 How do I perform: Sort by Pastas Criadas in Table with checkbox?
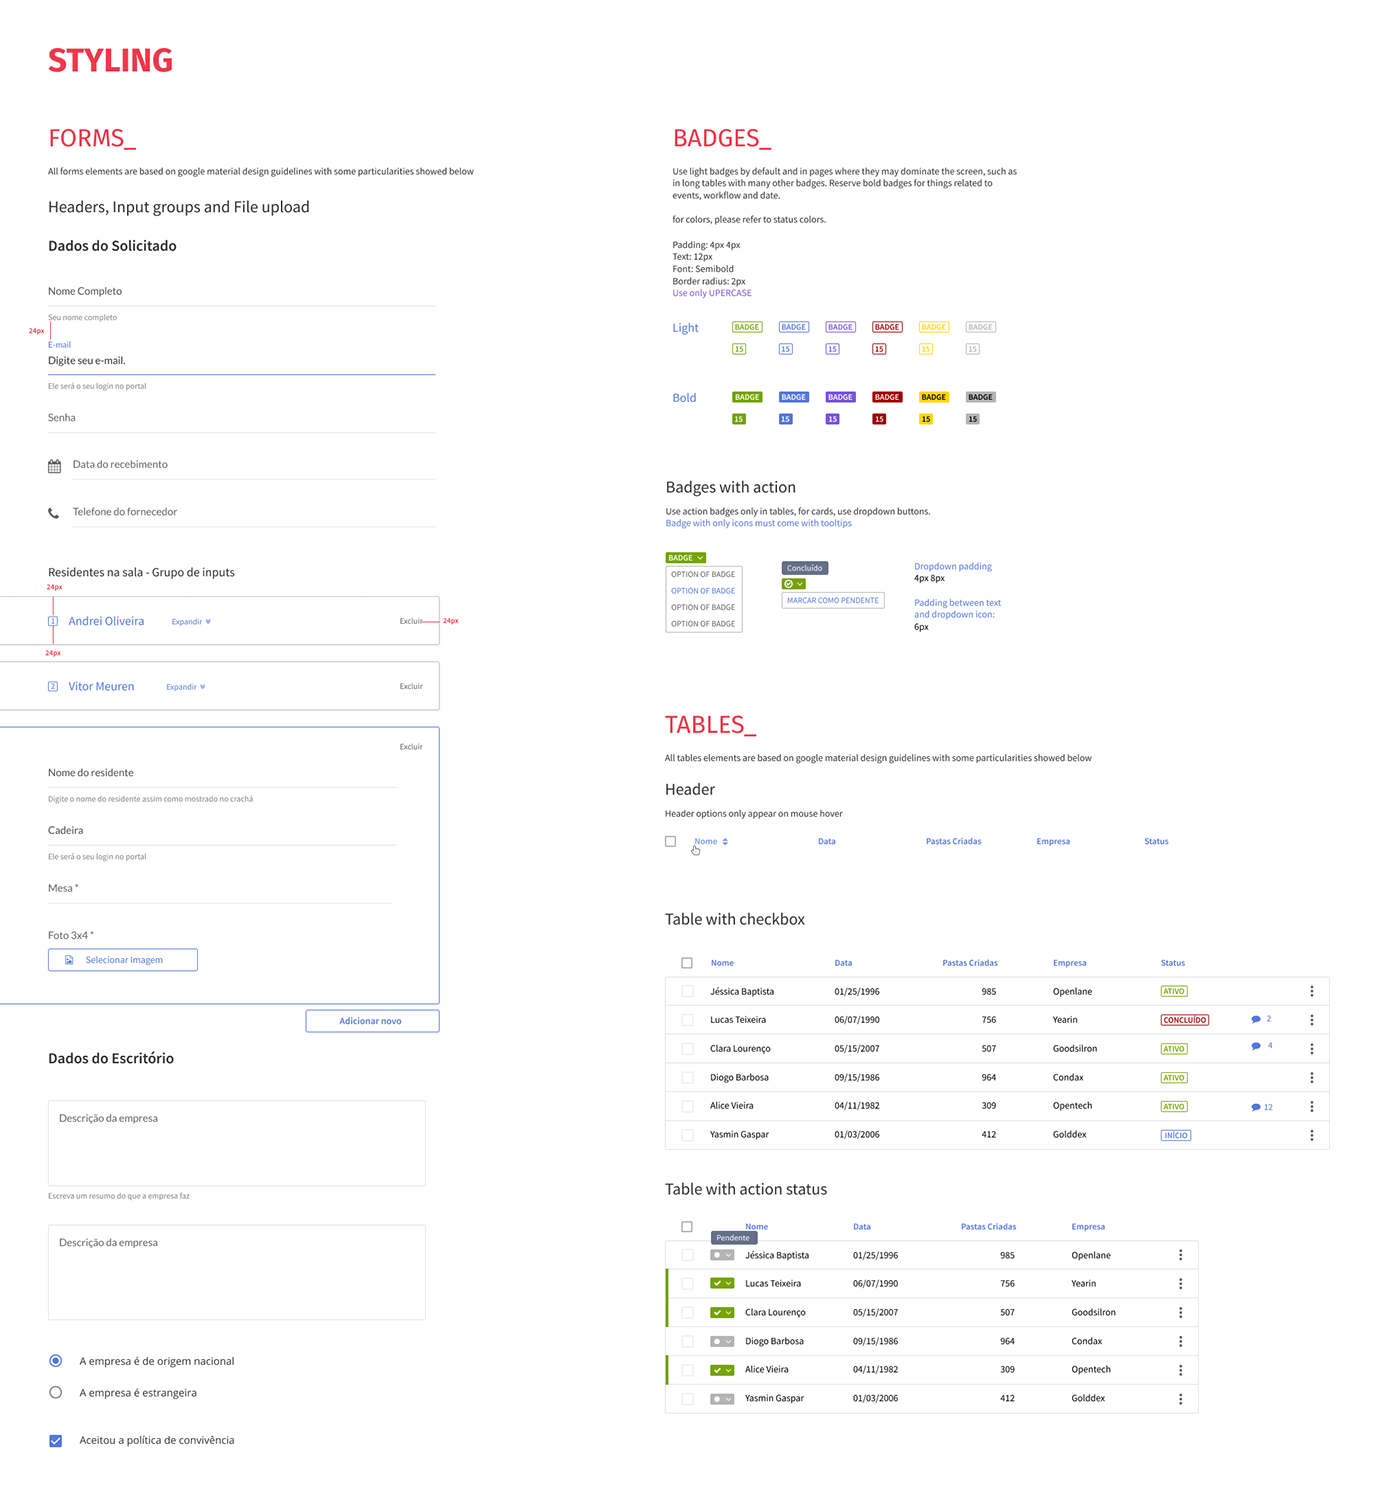(x=970, y=963)
